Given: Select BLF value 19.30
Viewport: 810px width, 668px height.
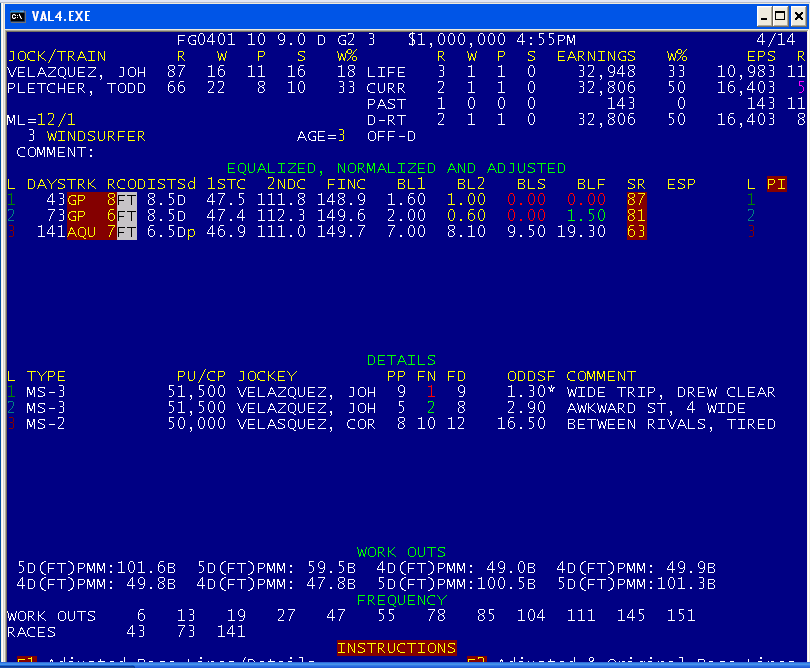Looking at the screenshot, I should (581, 231).
